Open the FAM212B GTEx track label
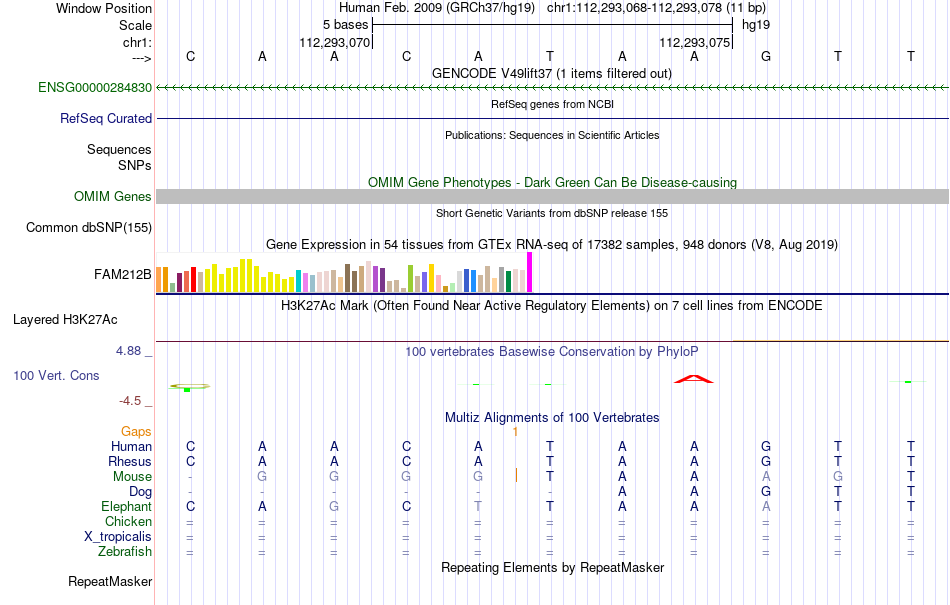 click(x=122, y=274)
